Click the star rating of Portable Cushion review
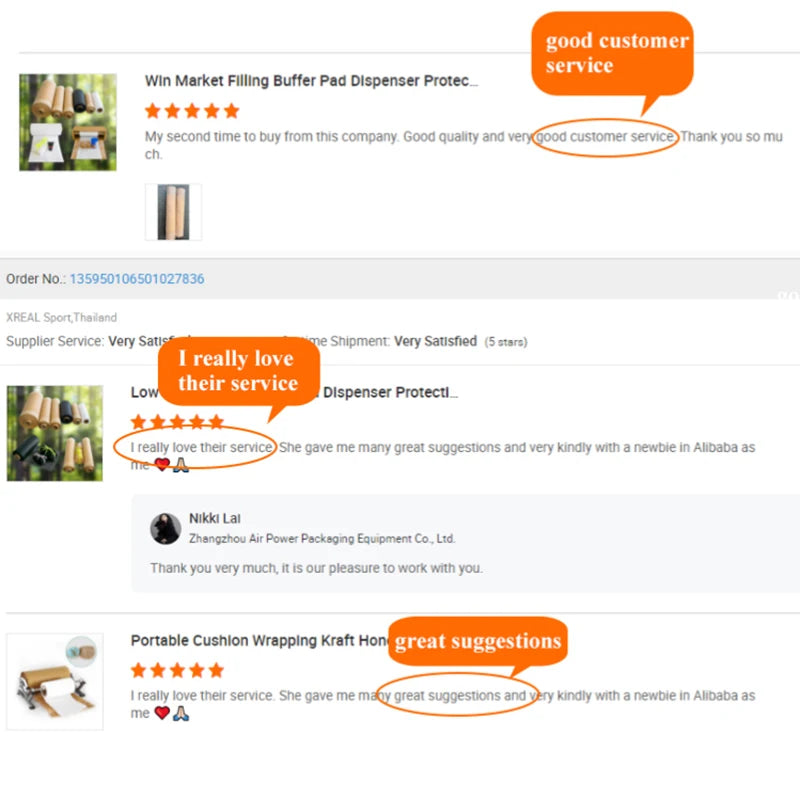Viewport: 800px width, 800px height. coord(178,670)
